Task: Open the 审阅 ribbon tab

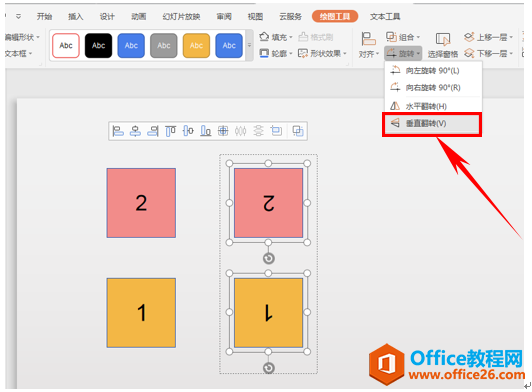Action: (x=224, y=16)
